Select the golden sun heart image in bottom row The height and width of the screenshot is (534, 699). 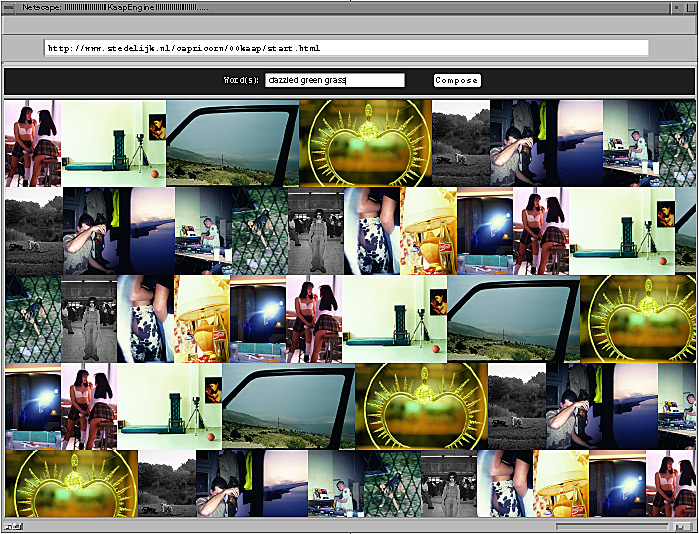tap(71, 484)
